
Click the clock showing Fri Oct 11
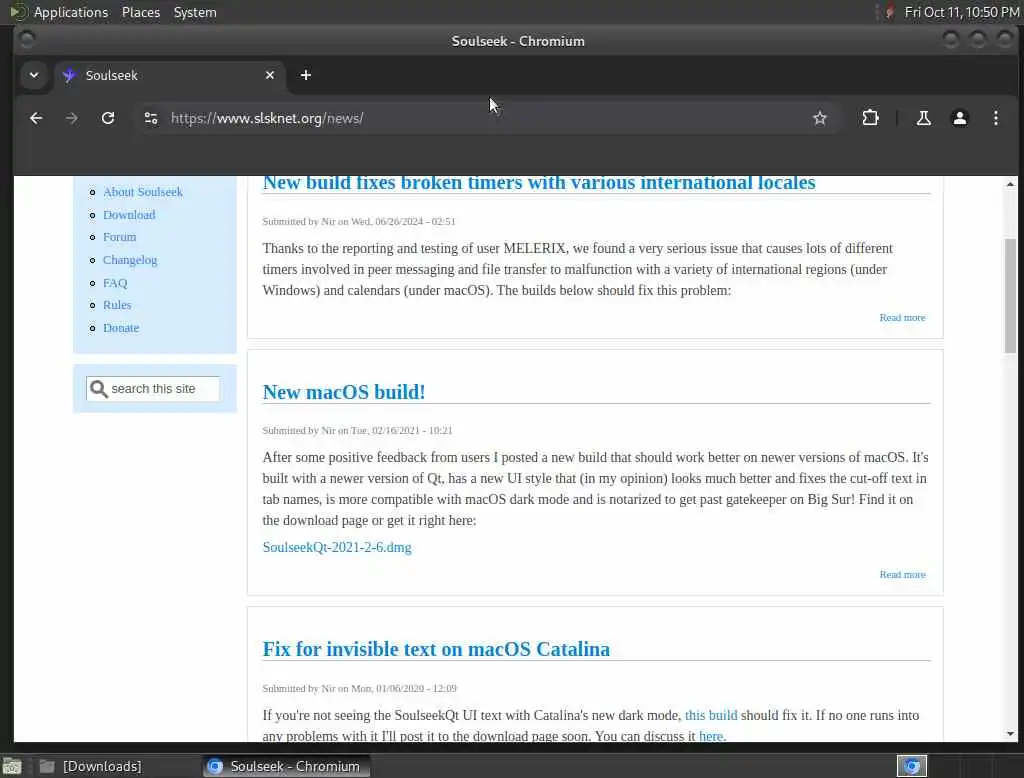tap(961, 12)
